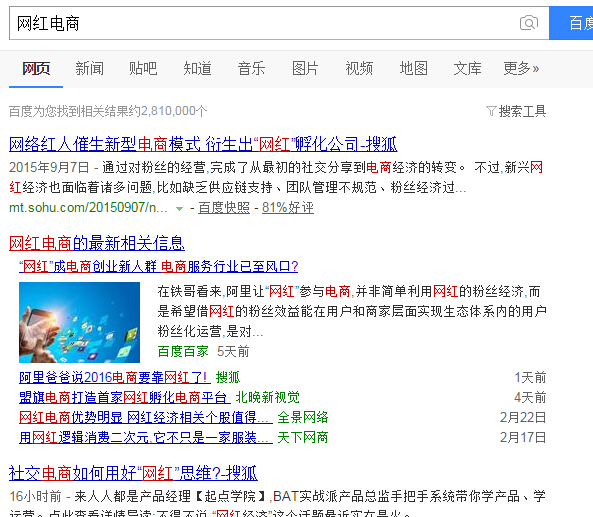
Task: Click the 全景网络 source label
Action: pos(303,418)
